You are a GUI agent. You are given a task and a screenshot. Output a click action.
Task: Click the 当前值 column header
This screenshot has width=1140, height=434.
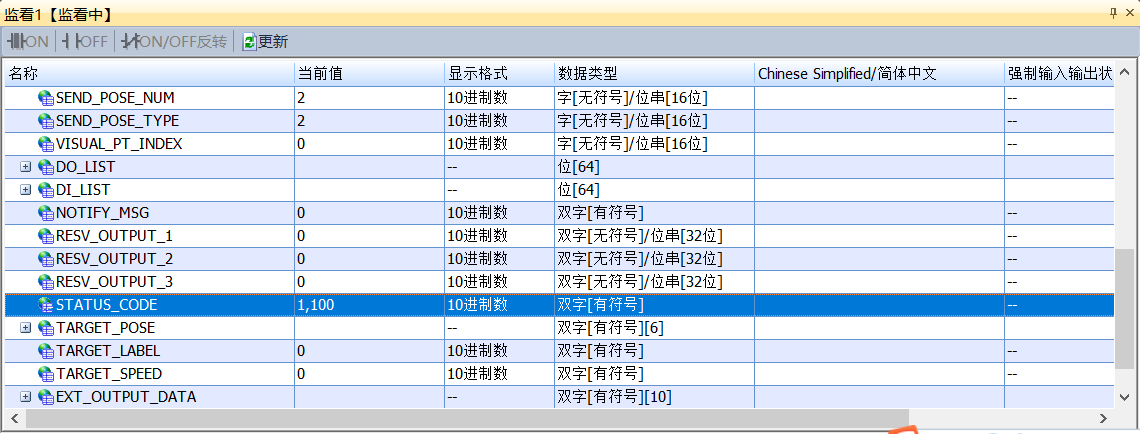tap(369, 73)
